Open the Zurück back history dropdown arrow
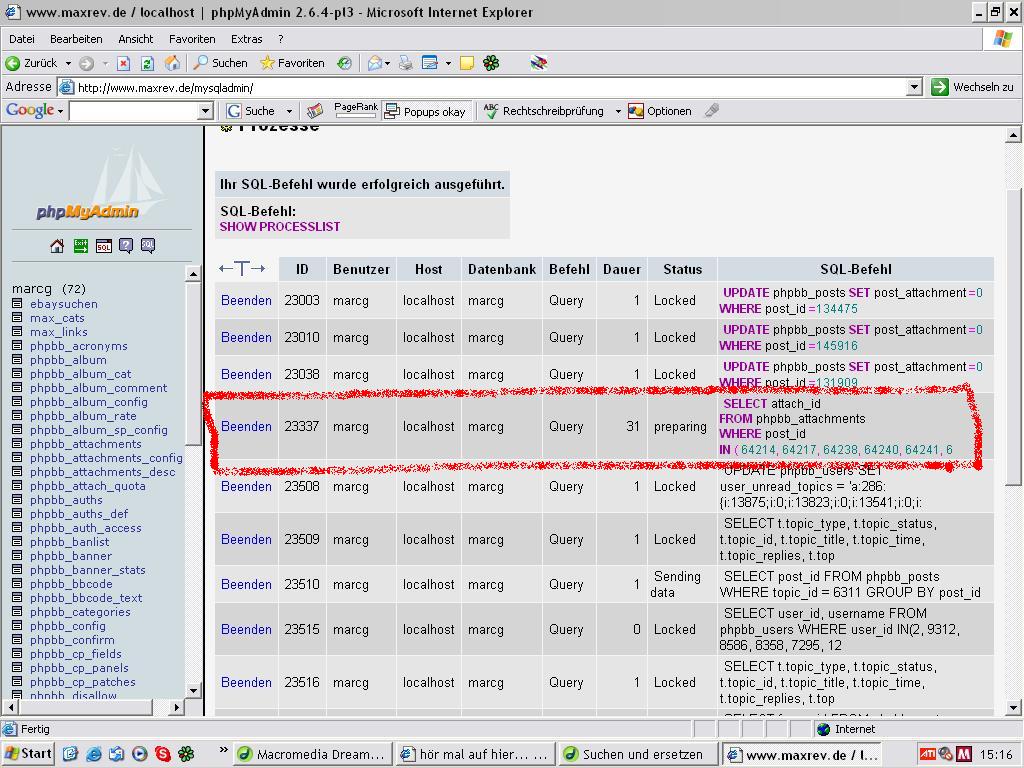This screenshot has width=1024, height=768. click(69, 63)
